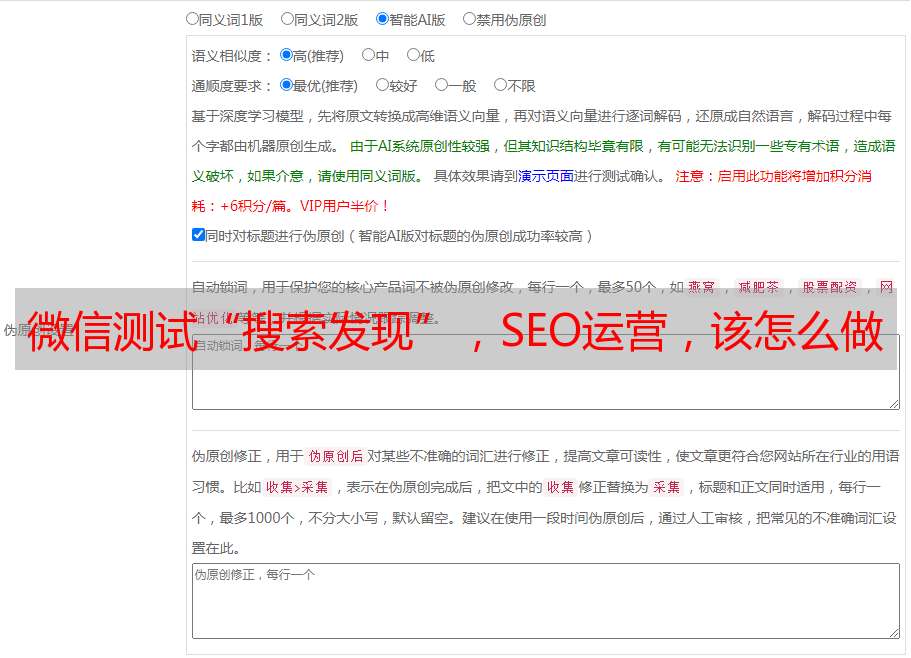Grab the 伪原创修正 textarea resize handle
This screenshot has width=911, height=658.
894,633
